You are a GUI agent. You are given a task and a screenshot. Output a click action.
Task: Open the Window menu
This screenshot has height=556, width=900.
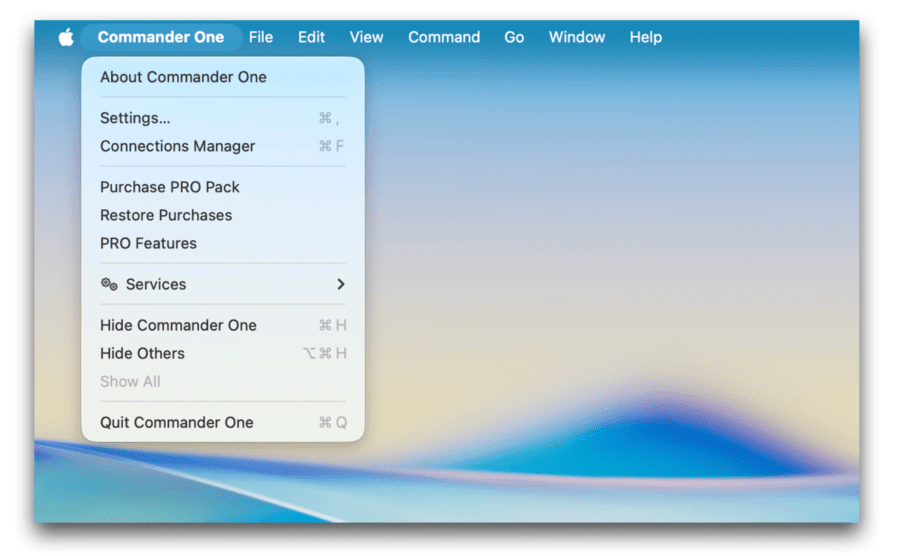click(576, 37)
